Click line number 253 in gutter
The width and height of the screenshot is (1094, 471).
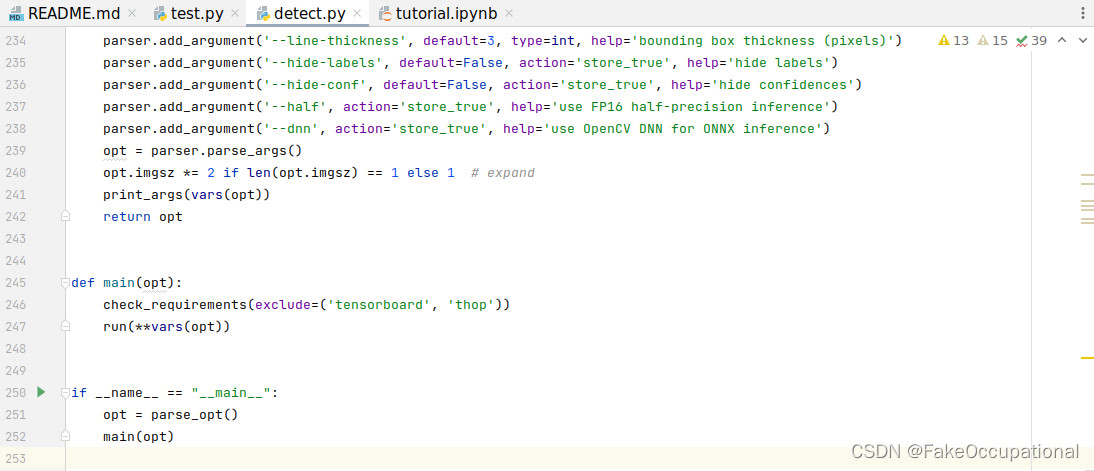coord(15,458)
